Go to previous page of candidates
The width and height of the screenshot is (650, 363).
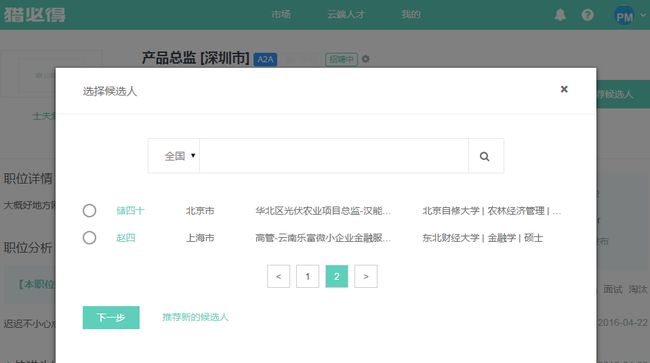click(x=279, y=276)
